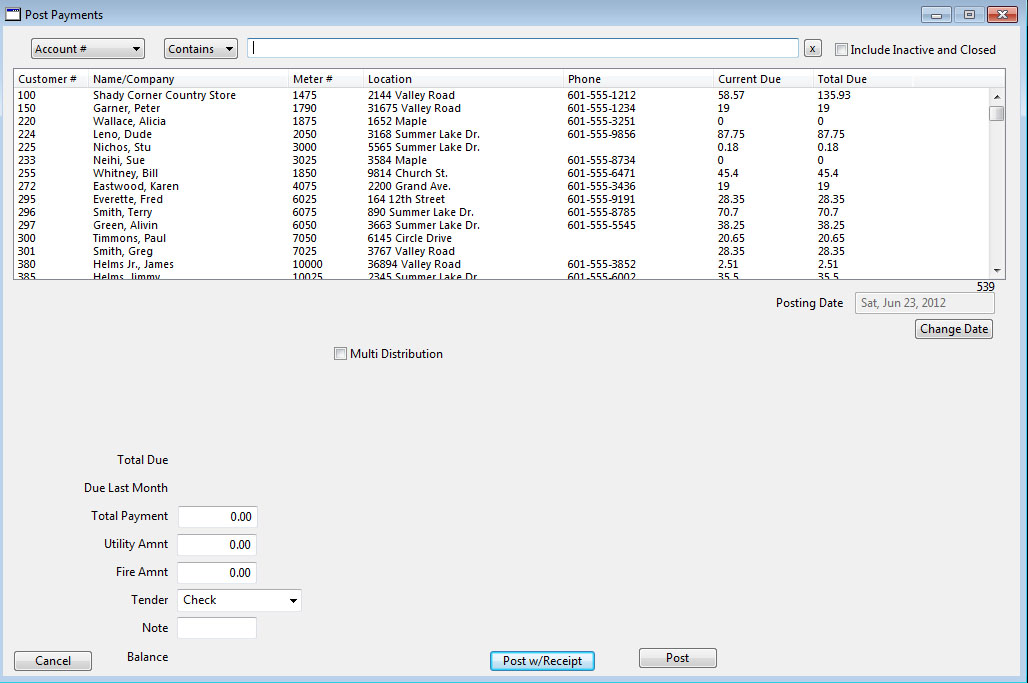Open the Contains match type dropdown
The image size is (1028, 683).
coord(201,49)
